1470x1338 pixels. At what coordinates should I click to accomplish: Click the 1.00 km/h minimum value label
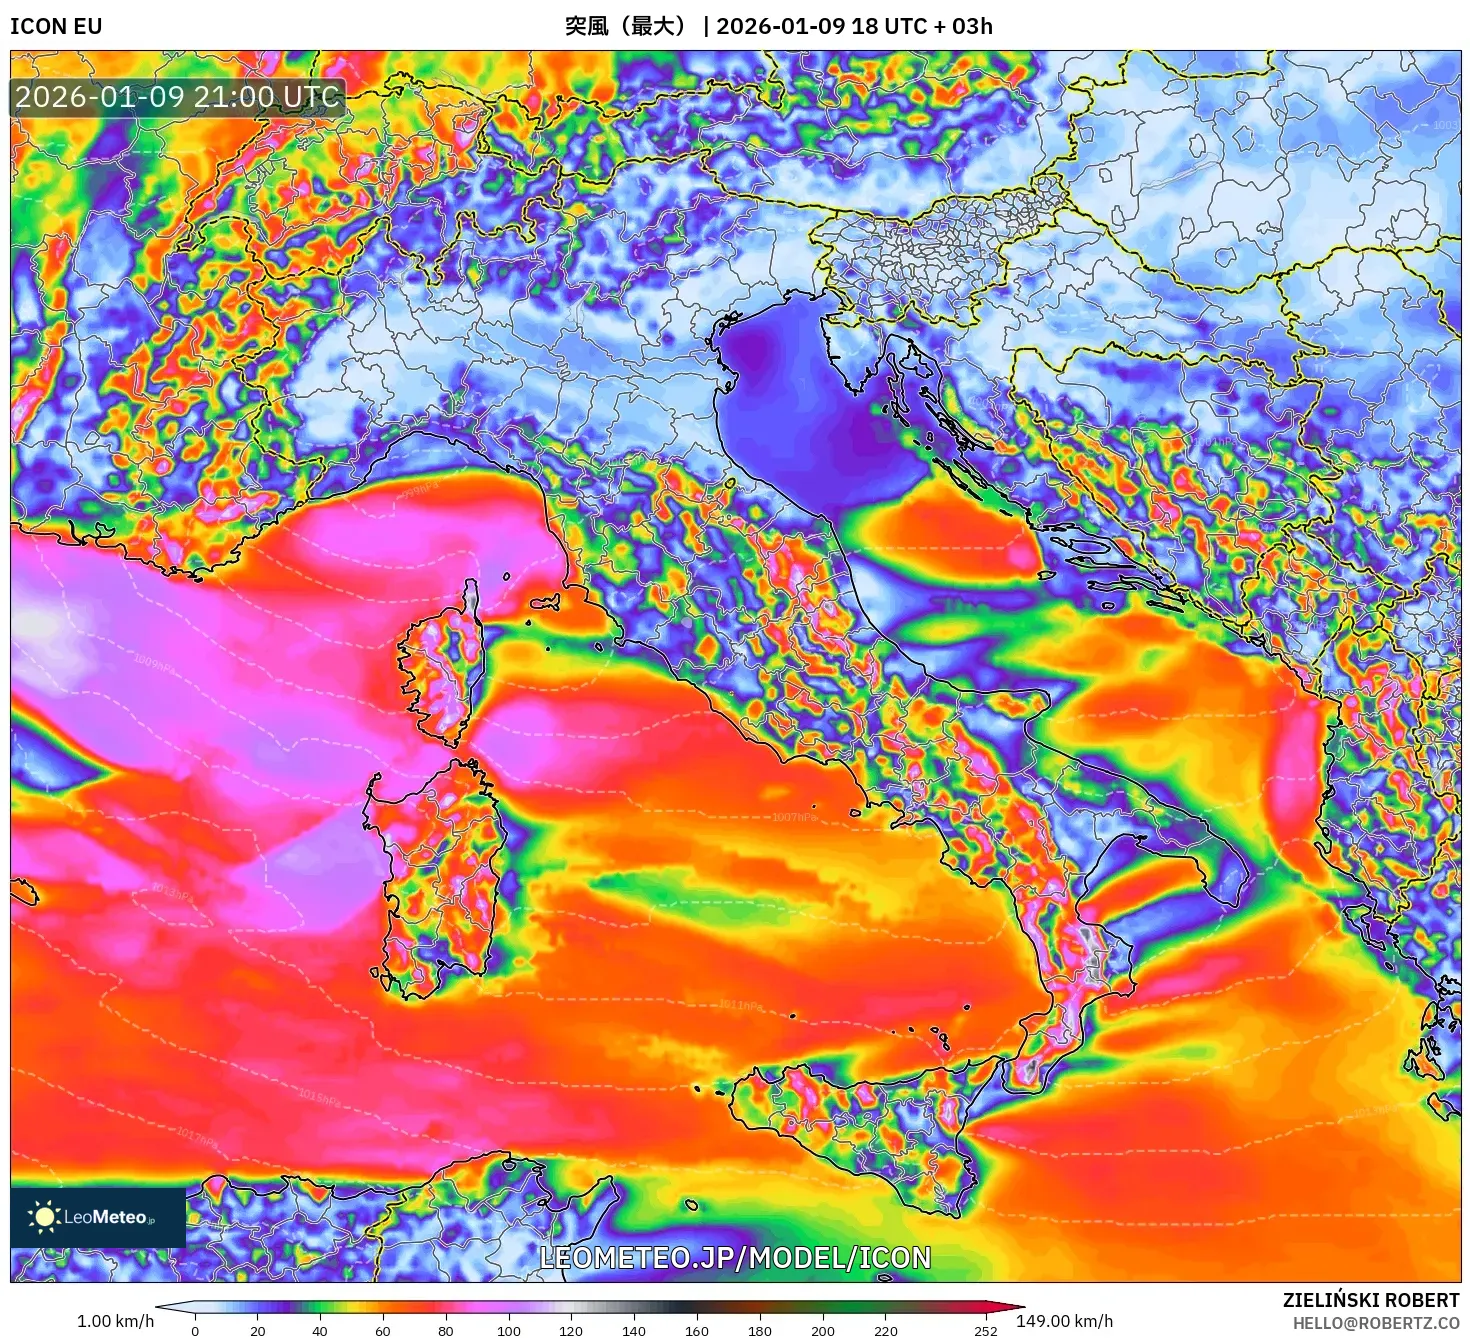[115, 1321]
